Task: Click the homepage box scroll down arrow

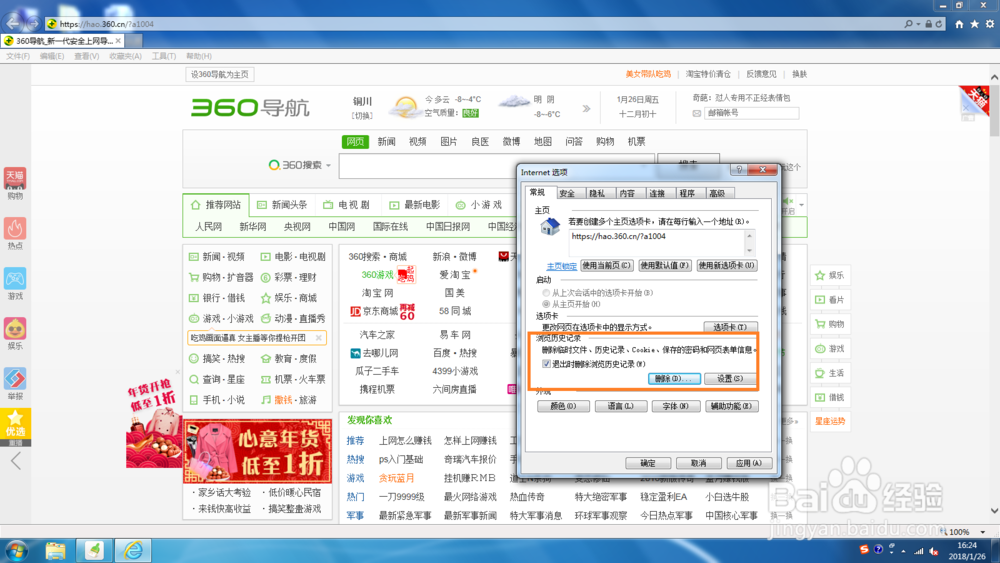Action: pos(749,251)
